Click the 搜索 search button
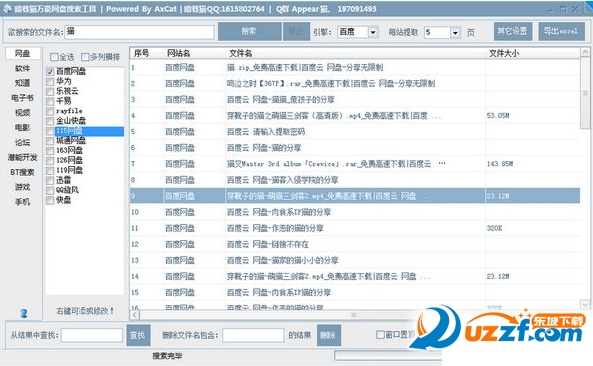The width and height of the screenshot is (593, 366). coord(250,31)
